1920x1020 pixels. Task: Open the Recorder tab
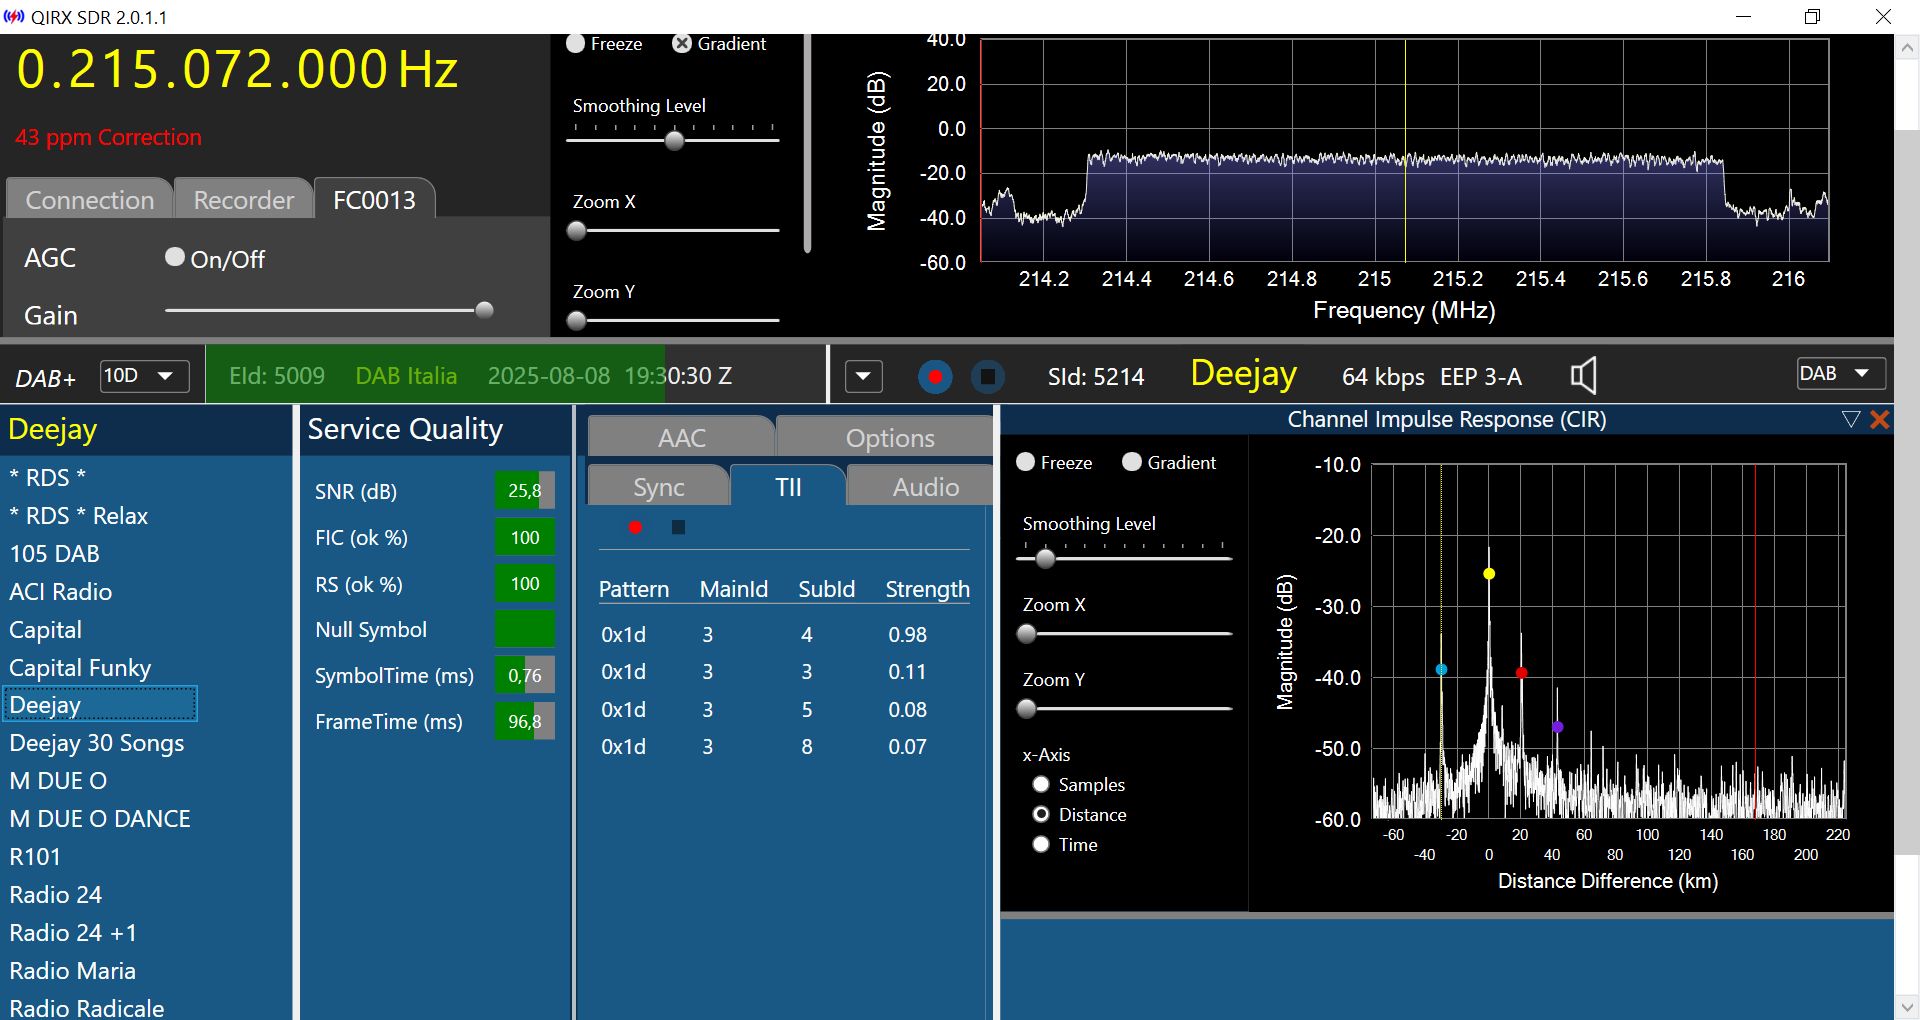click(x=243, y=200)
